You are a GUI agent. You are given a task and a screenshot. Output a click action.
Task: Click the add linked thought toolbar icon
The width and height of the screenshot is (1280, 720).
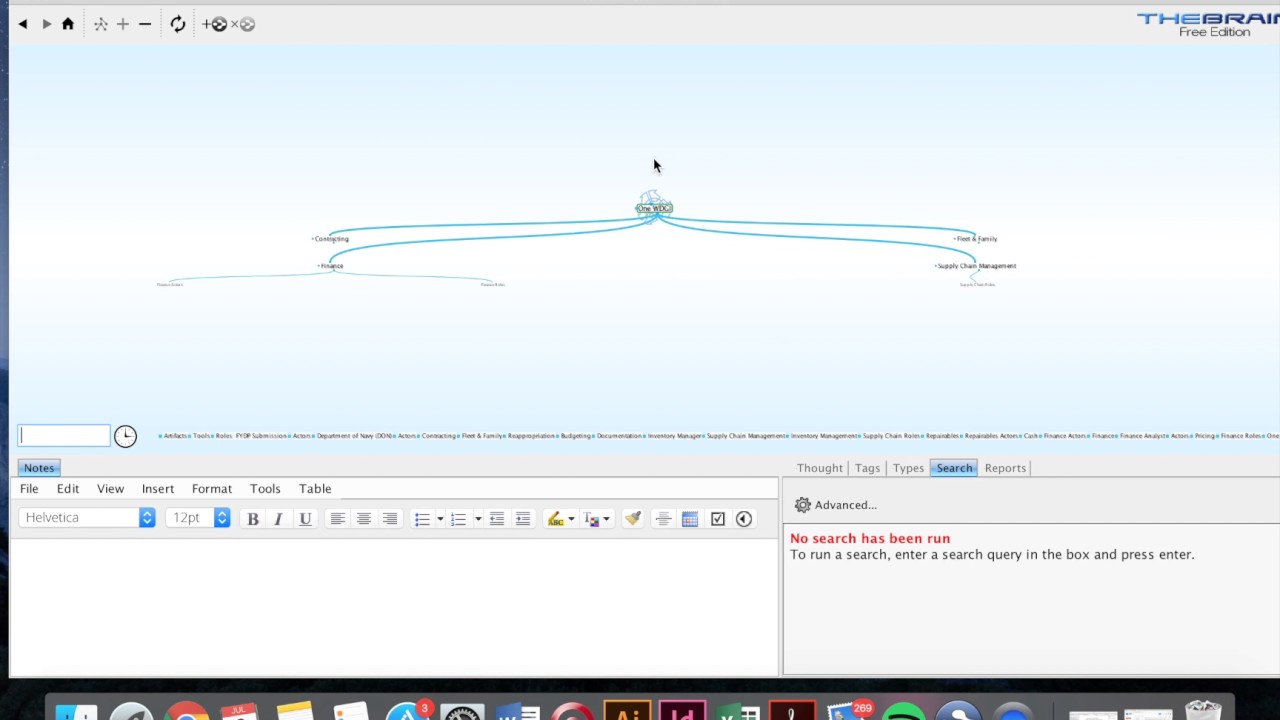(x=215, y=24)
